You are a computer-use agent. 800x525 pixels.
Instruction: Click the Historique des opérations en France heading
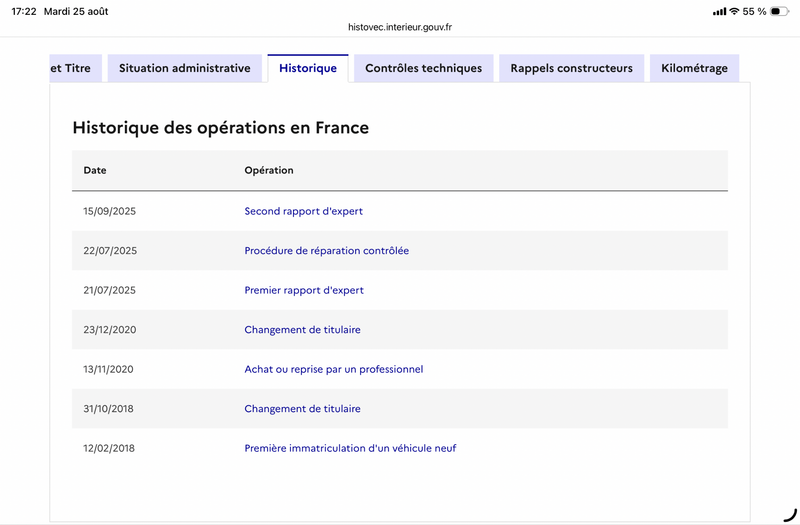(220, 128)
